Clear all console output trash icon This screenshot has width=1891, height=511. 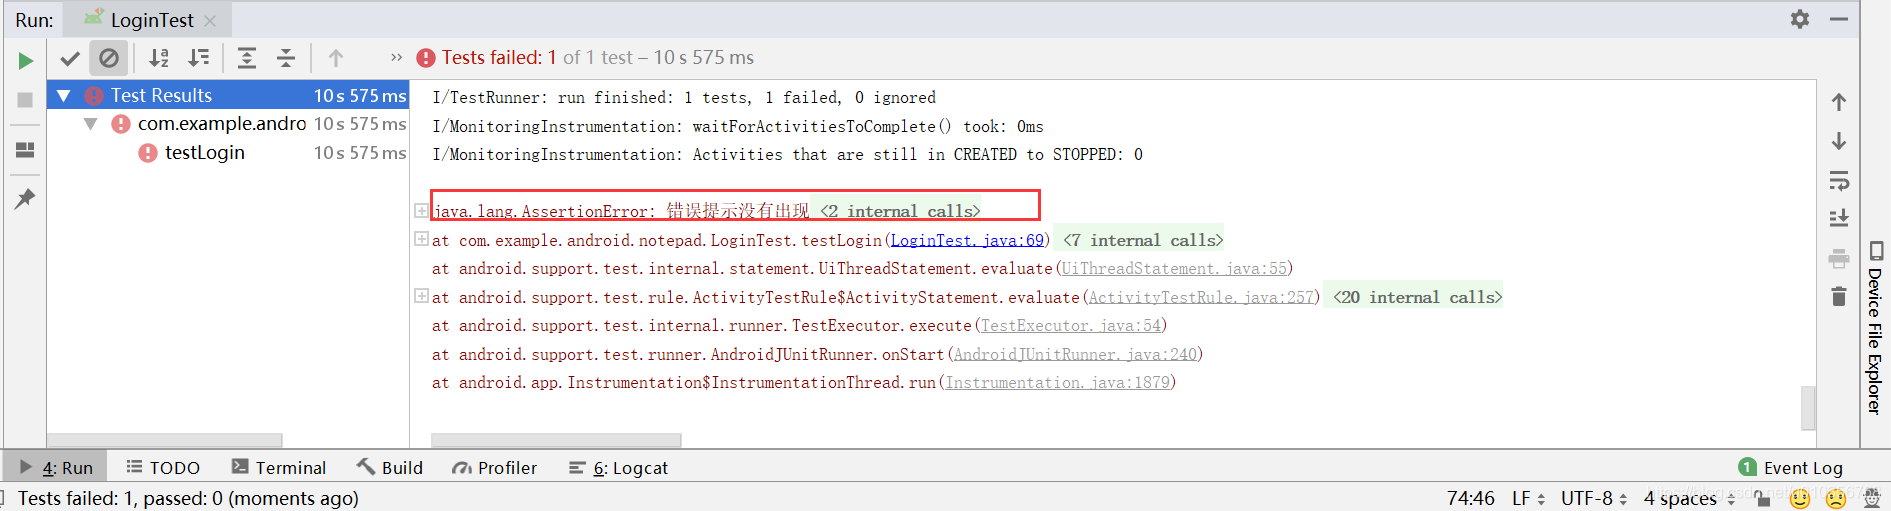click(x=1839, y=296)
